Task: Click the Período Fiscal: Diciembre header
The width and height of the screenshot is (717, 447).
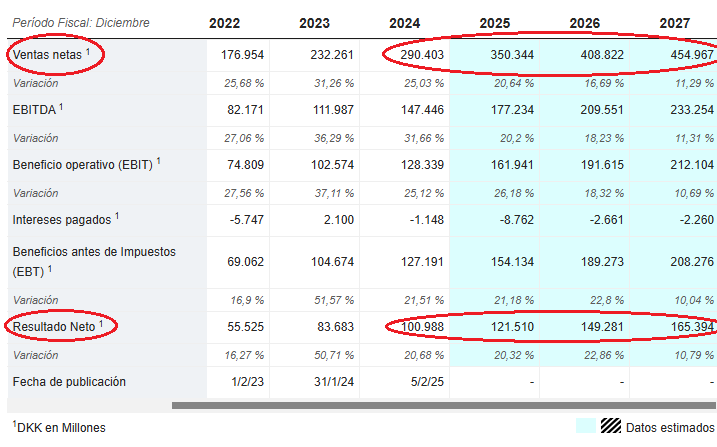Action: (x=82, y=21)
